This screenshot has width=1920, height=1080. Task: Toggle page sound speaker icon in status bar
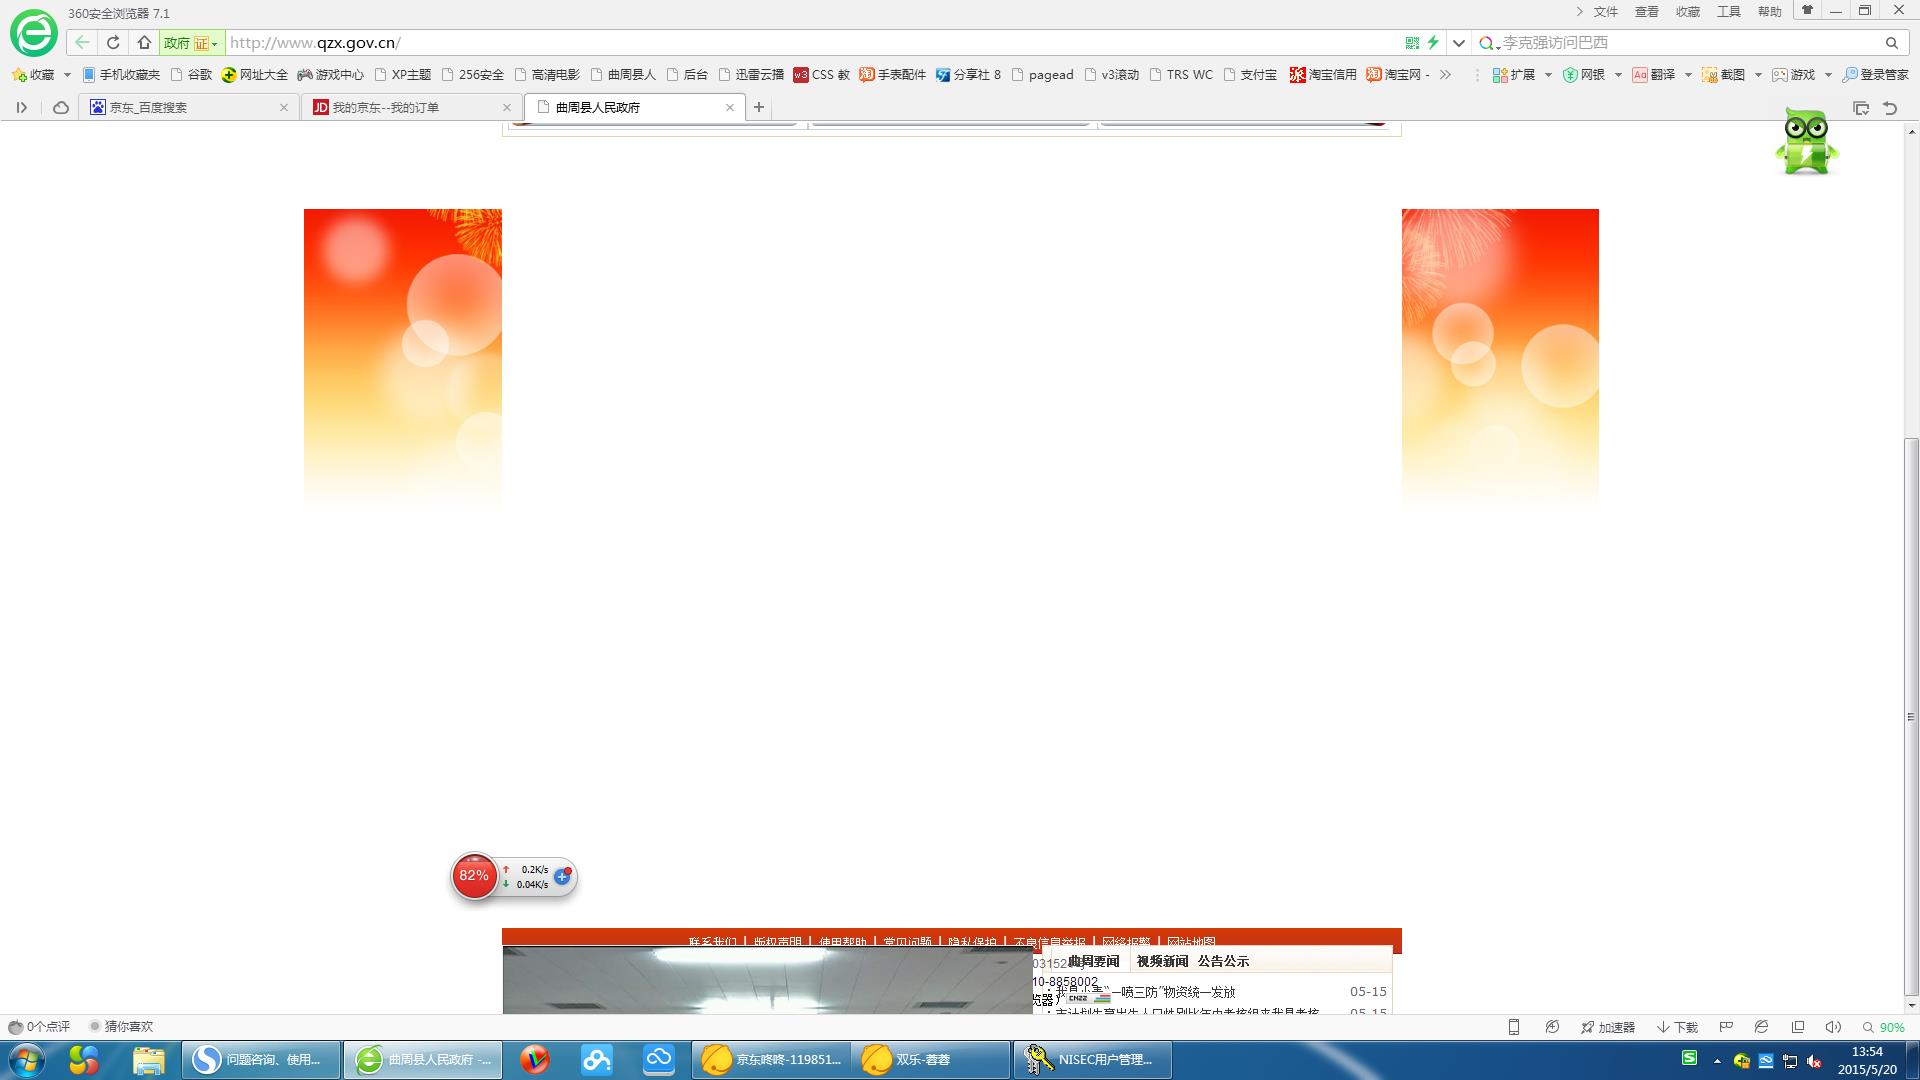(1832, 1027)
